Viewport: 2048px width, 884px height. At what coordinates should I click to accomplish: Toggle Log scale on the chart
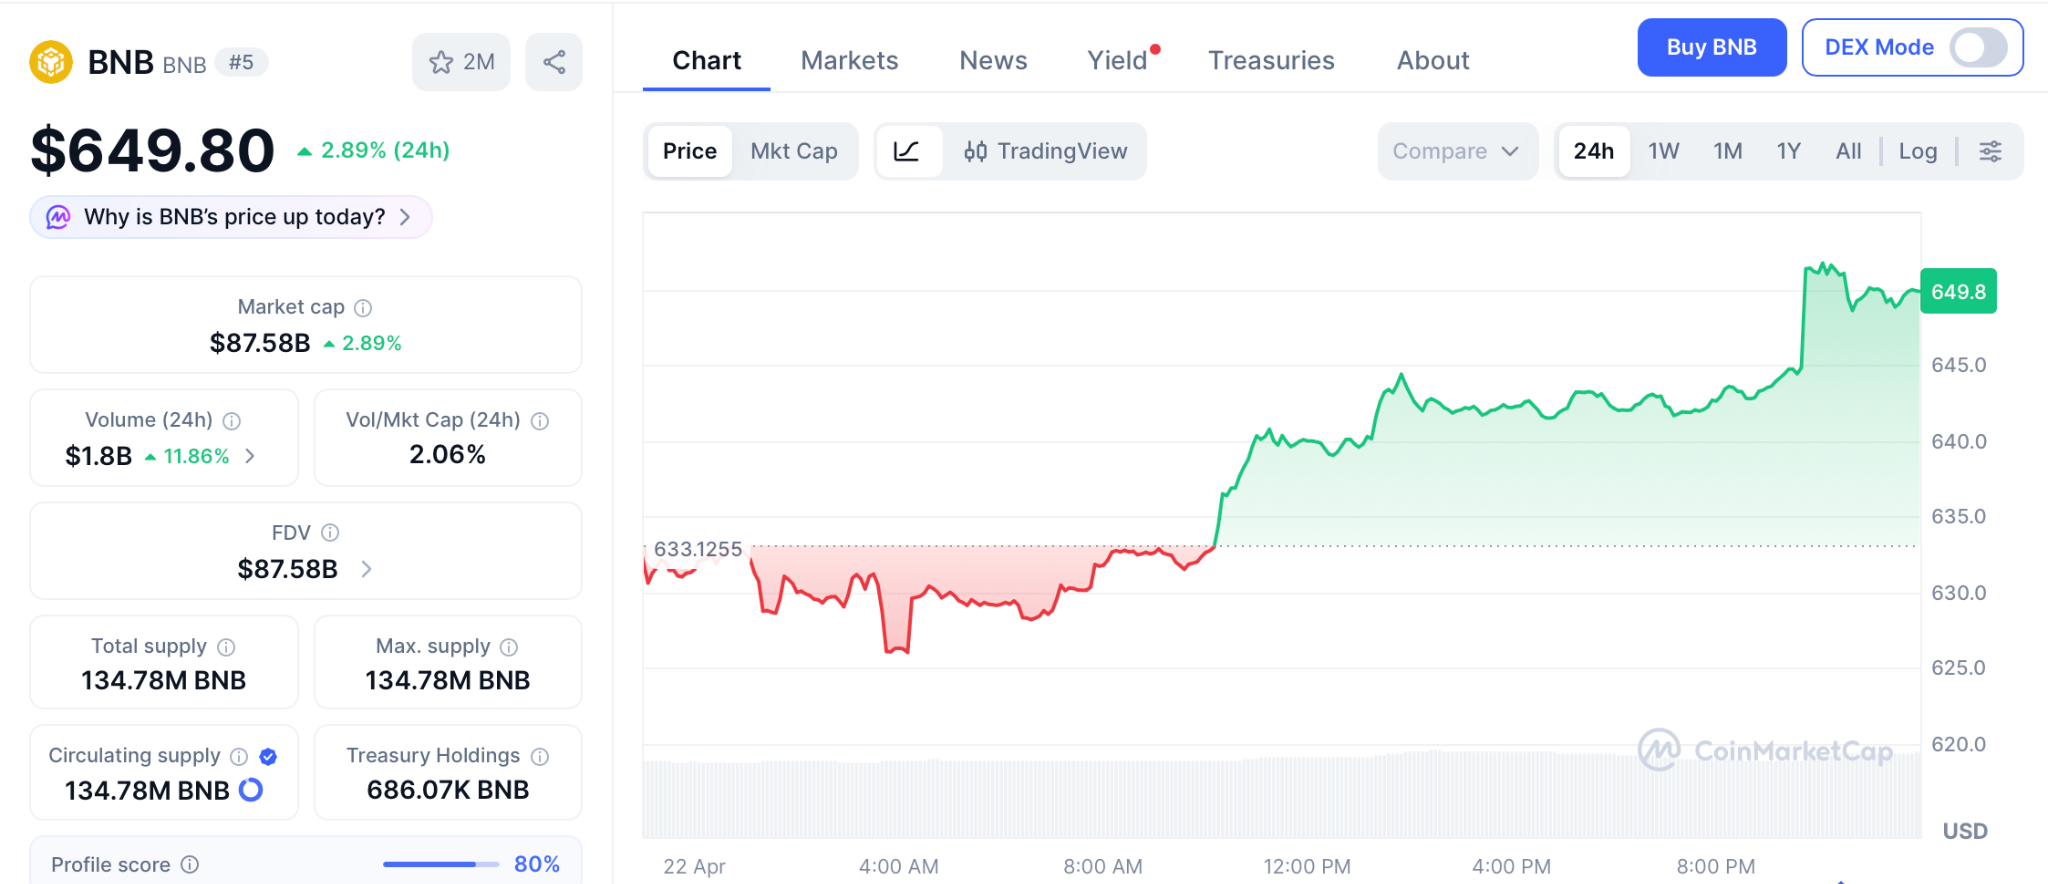click(1917, 151)
